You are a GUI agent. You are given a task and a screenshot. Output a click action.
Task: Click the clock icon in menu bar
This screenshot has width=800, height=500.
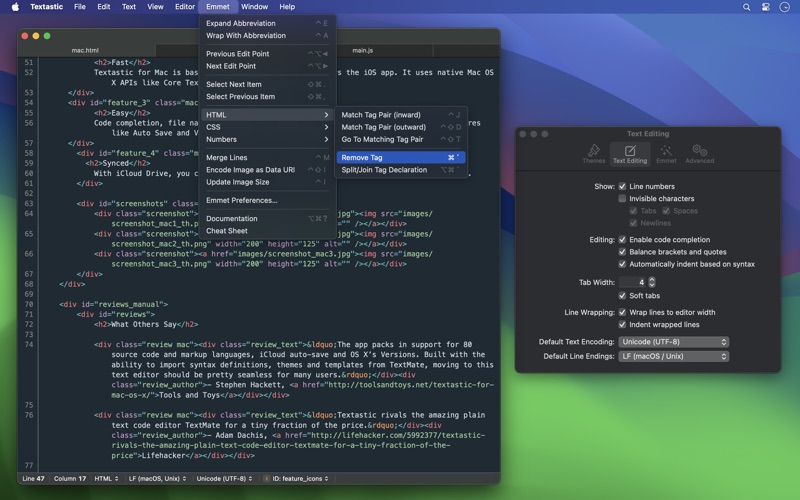coord(785,7)
